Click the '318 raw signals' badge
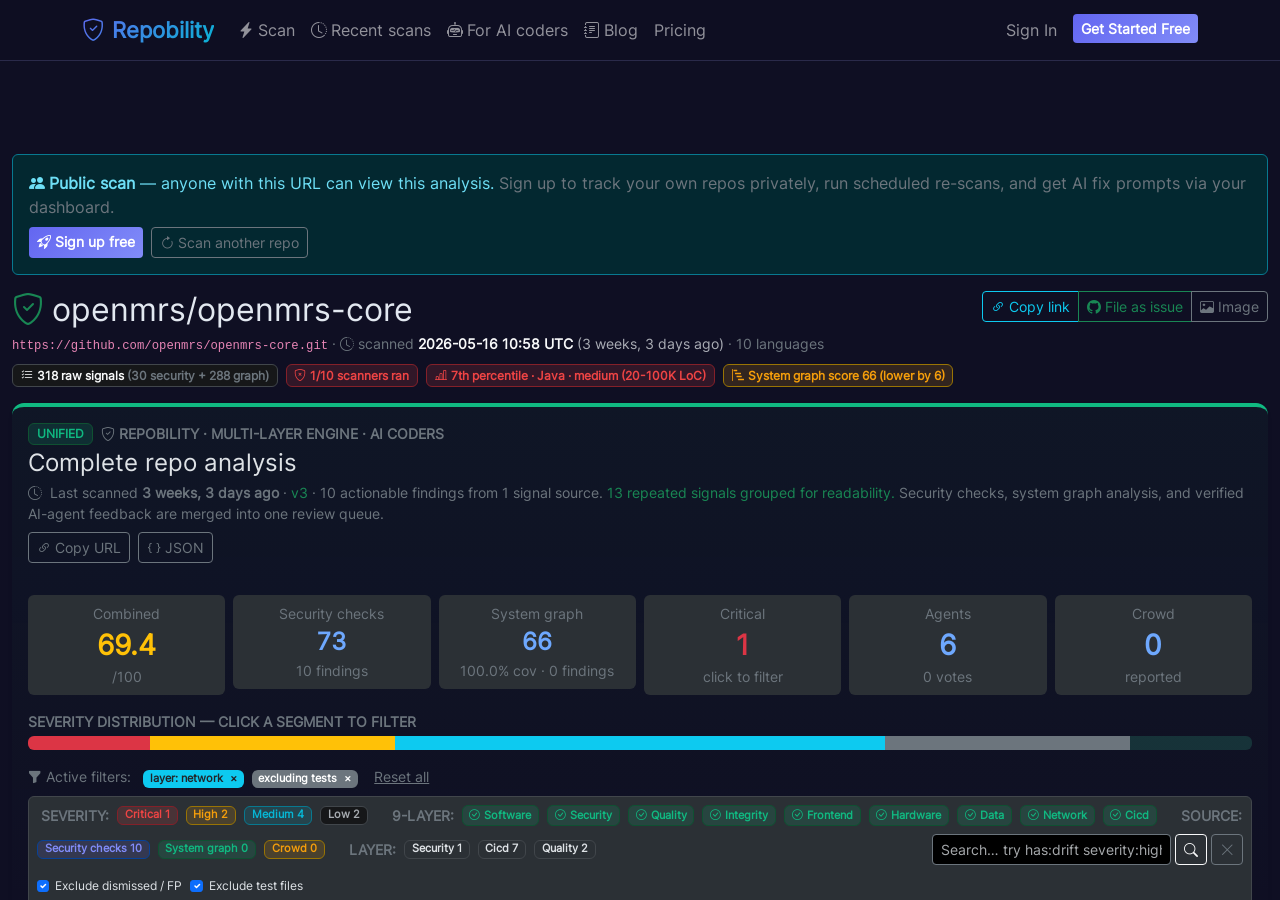This screenshot has width=1280, height=900. click(145, 376)
